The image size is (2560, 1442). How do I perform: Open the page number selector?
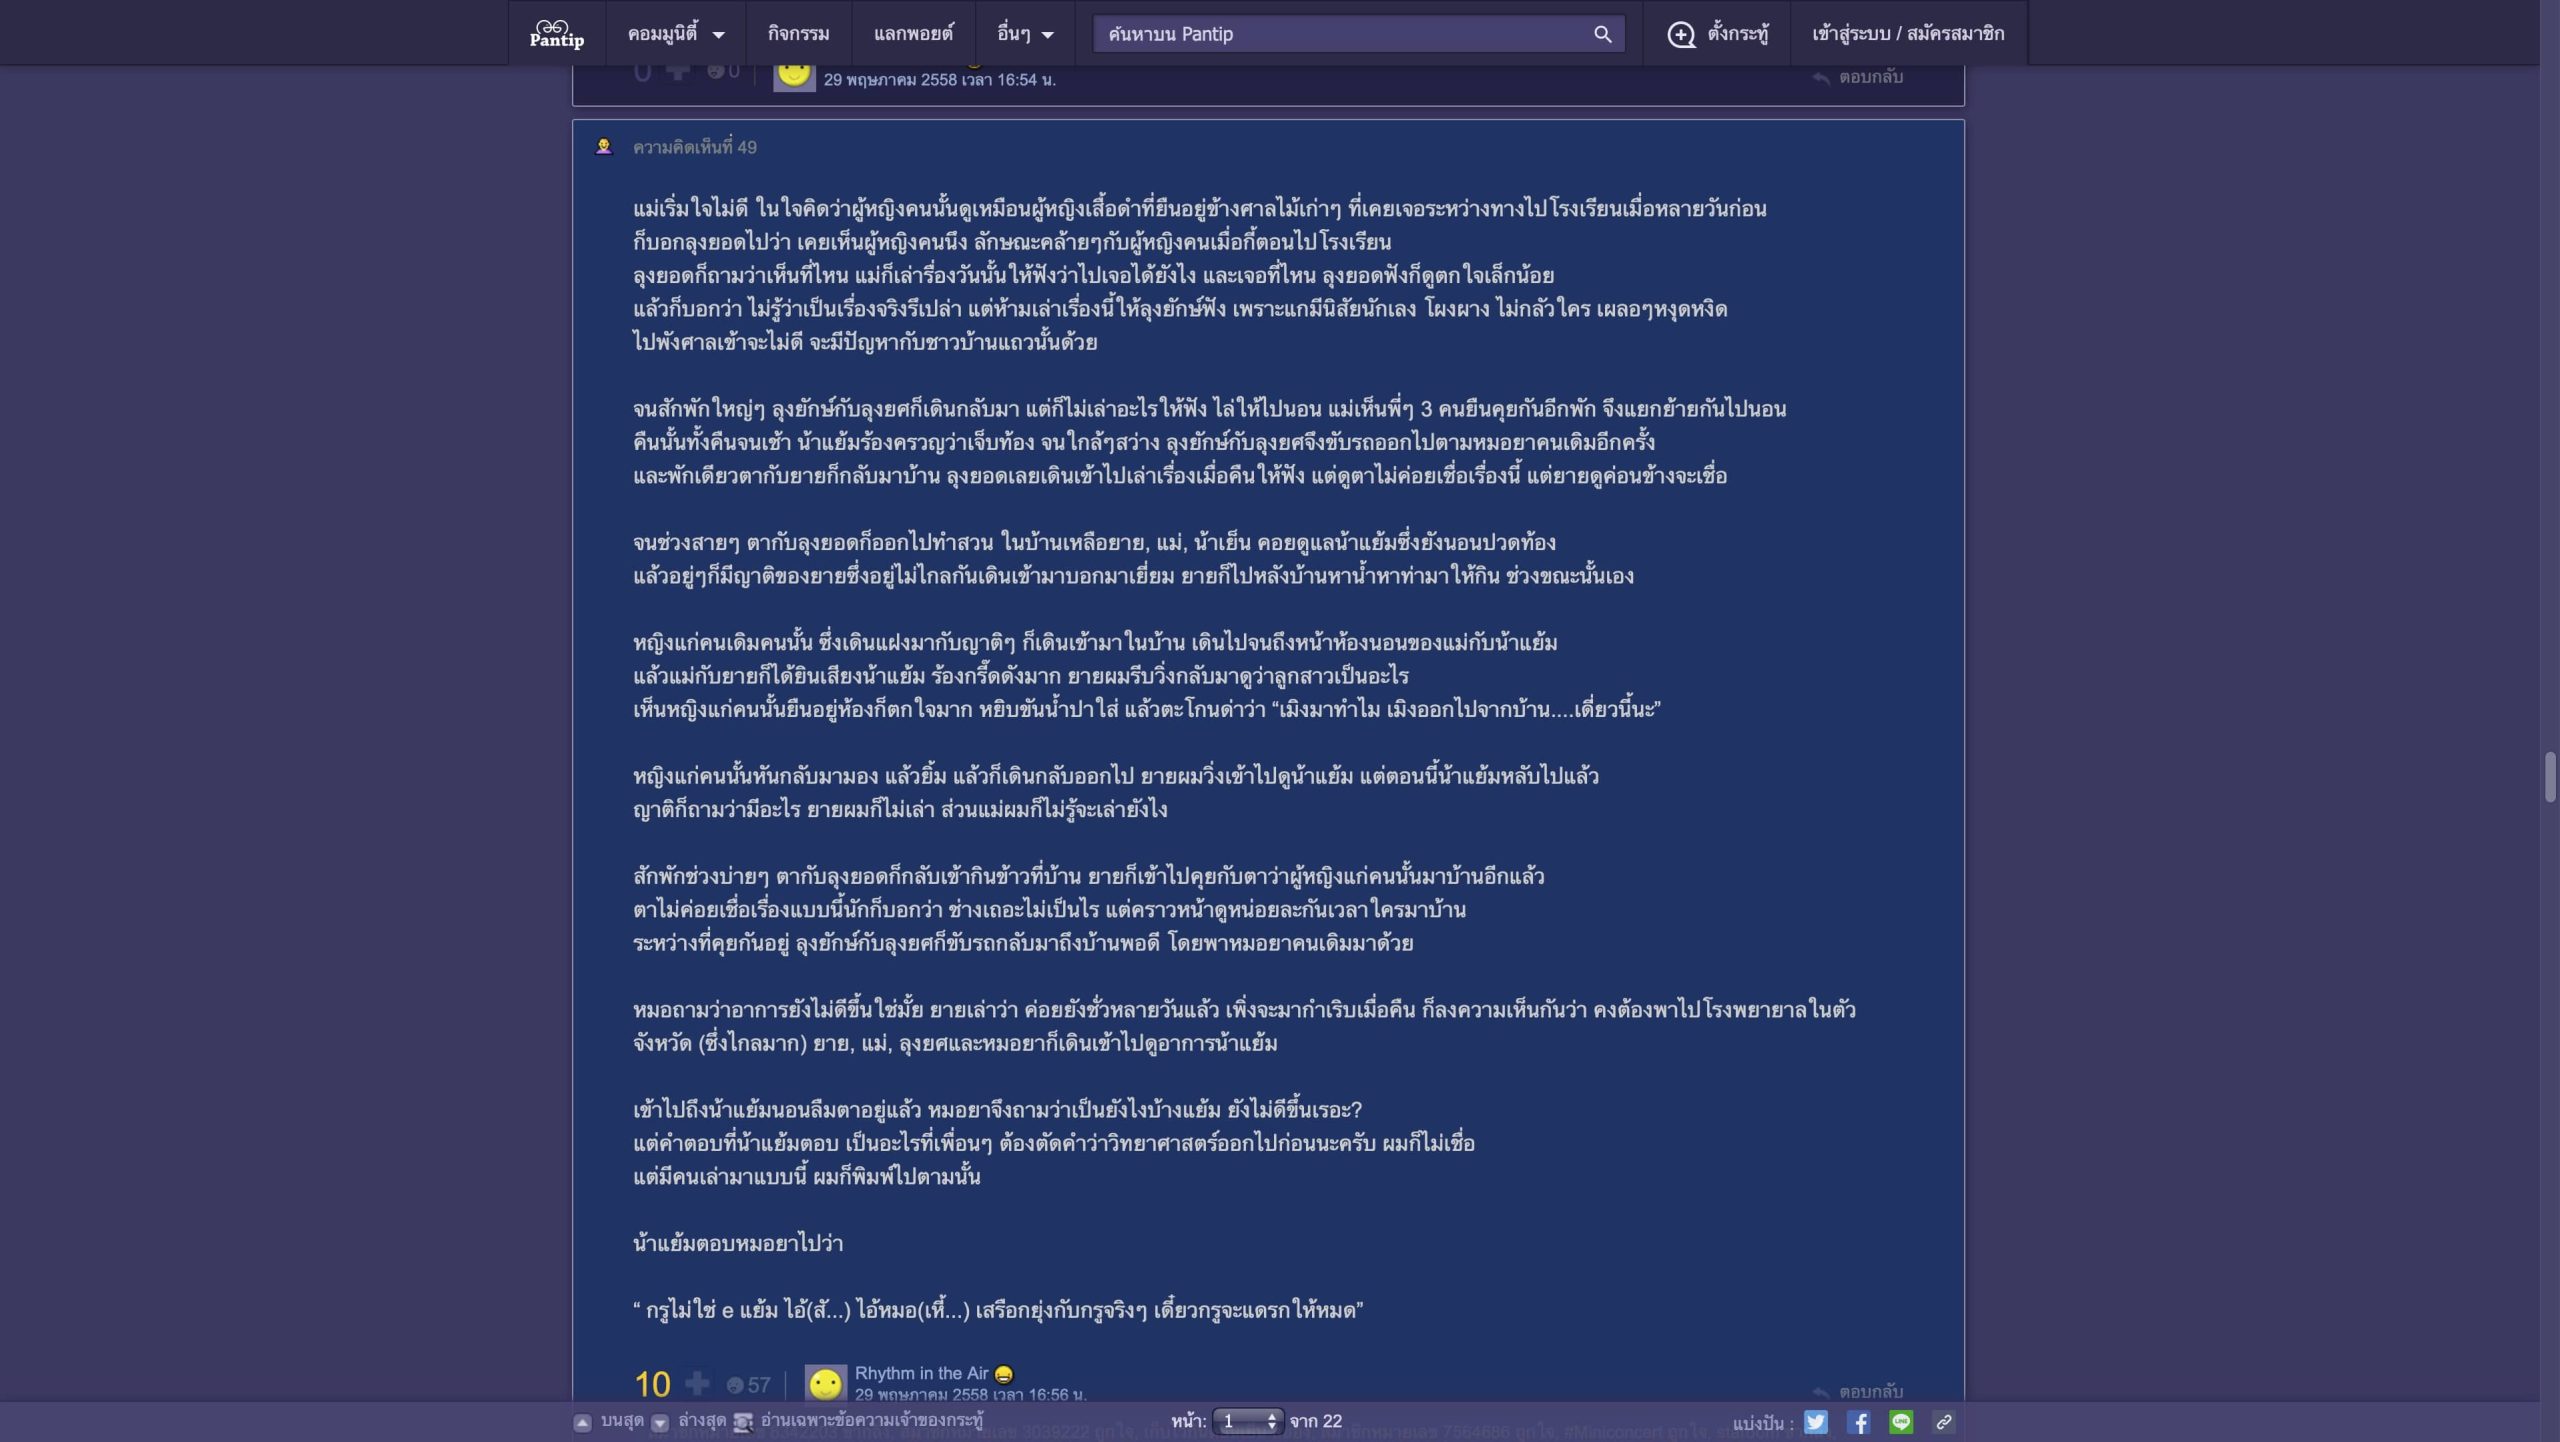pos(1246,1421)
